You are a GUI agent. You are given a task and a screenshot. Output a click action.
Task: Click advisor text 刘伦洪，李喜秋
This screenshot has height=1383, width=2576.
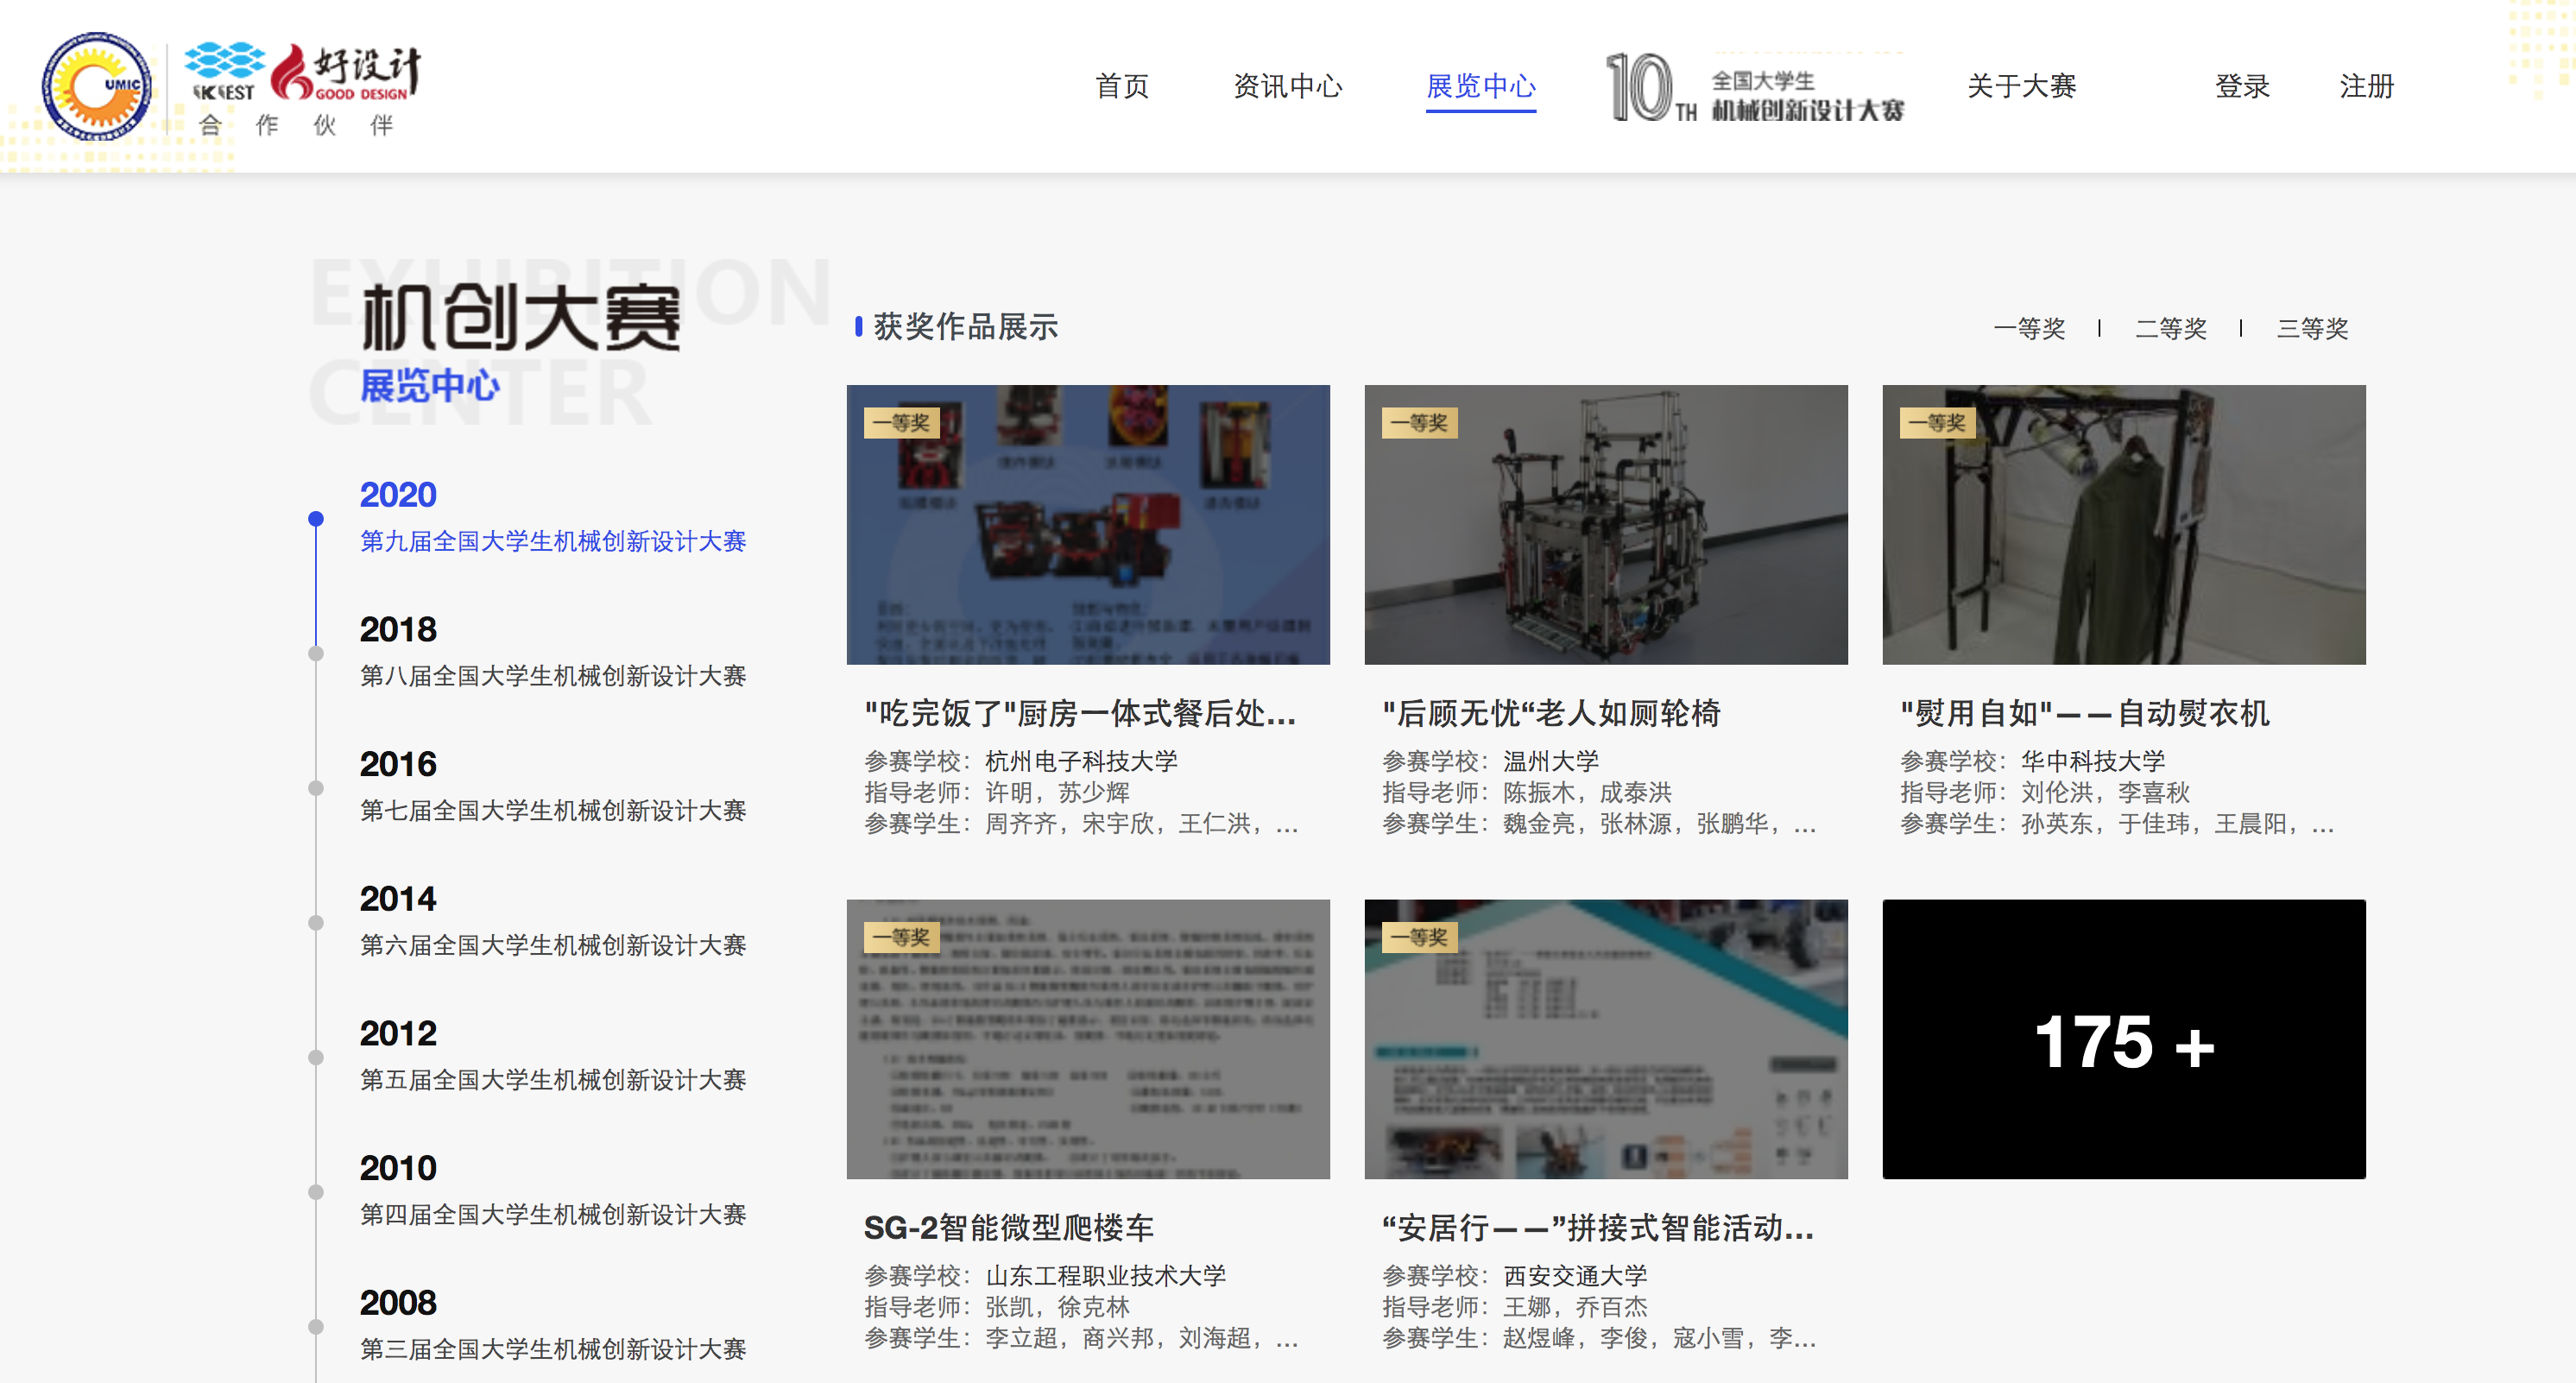click(x=2106, y=793)
